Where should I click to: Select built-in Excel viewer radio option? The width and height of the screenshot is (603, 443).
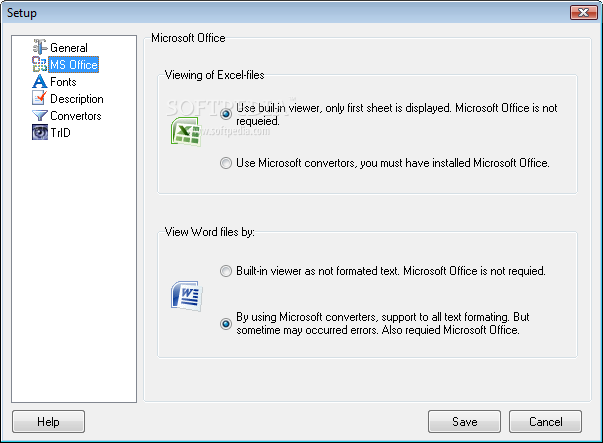tap(226, 114)
